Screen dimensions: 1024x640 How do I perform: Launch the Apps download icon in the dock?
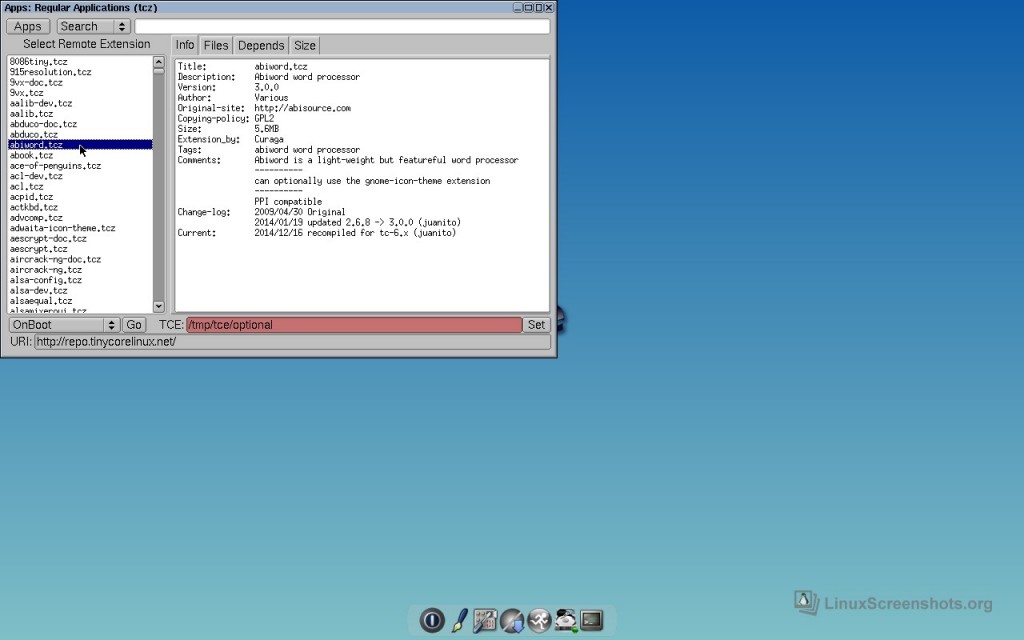(x=512, y=620)
